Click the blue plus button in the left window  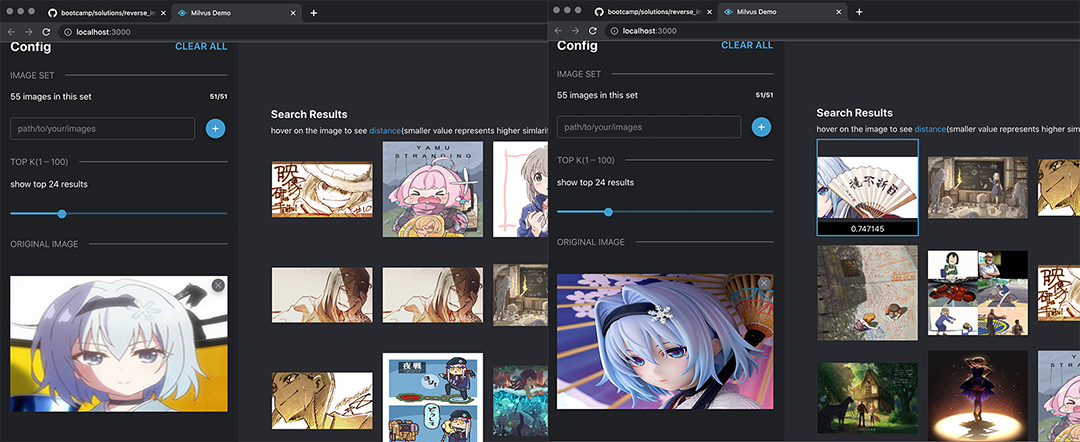pos(216,128)
